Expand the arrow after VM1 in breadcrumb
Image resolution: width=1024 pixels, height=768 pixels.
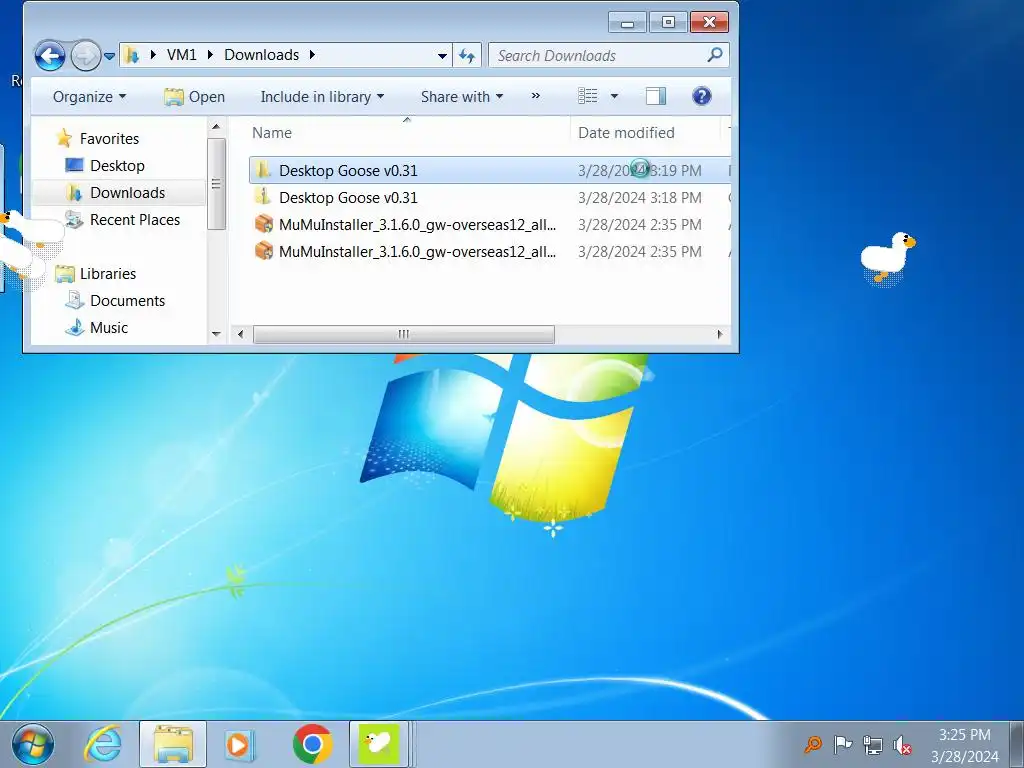[210, 55]
